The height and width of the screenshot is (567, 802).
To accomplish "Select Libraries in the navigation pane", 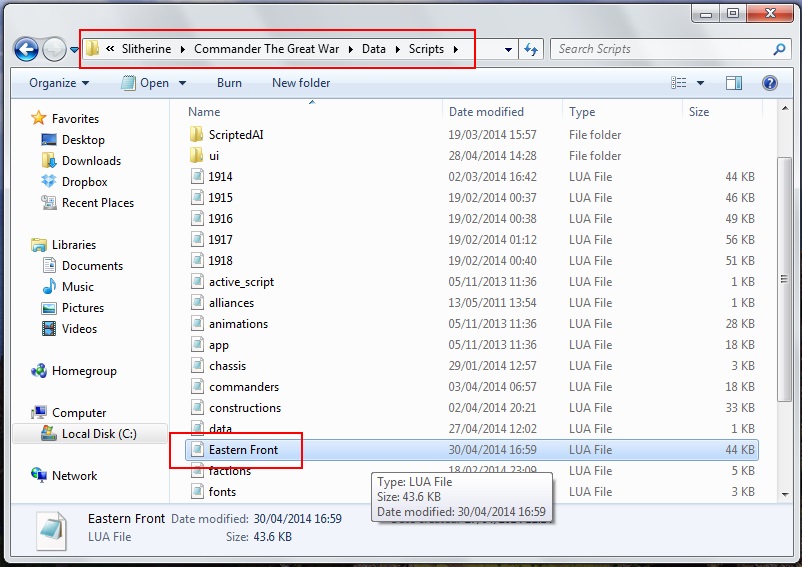I will 74,244.
